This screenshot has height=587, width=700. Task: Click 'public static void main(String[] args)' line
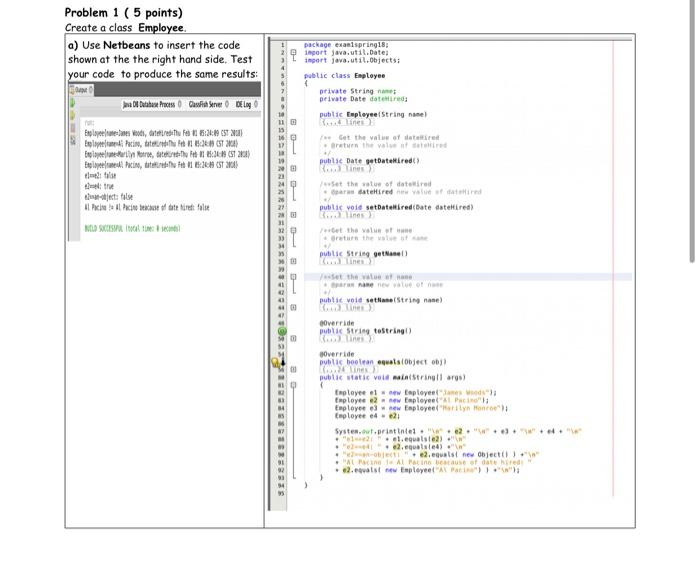point(393,377)
